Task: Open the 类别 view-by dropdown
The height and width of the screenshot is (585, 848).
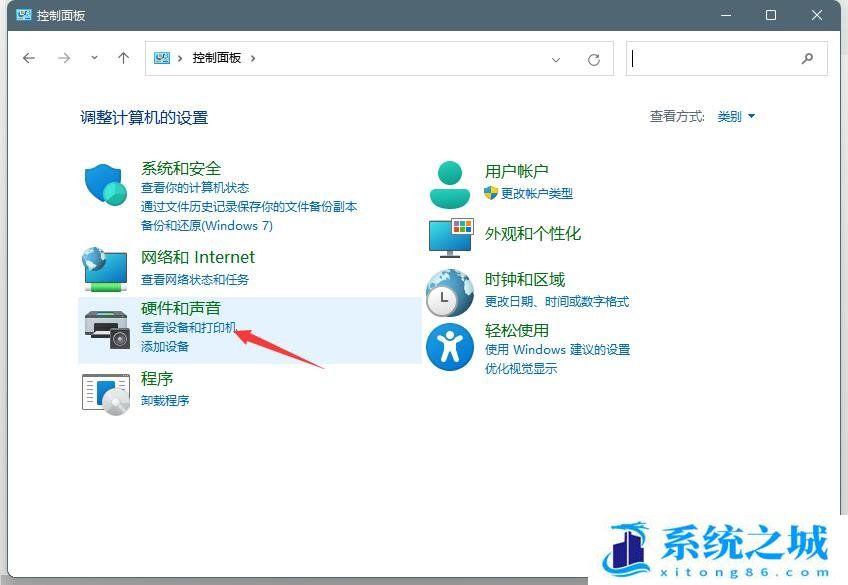Action: pyautogui.click(x=736, y=116)
